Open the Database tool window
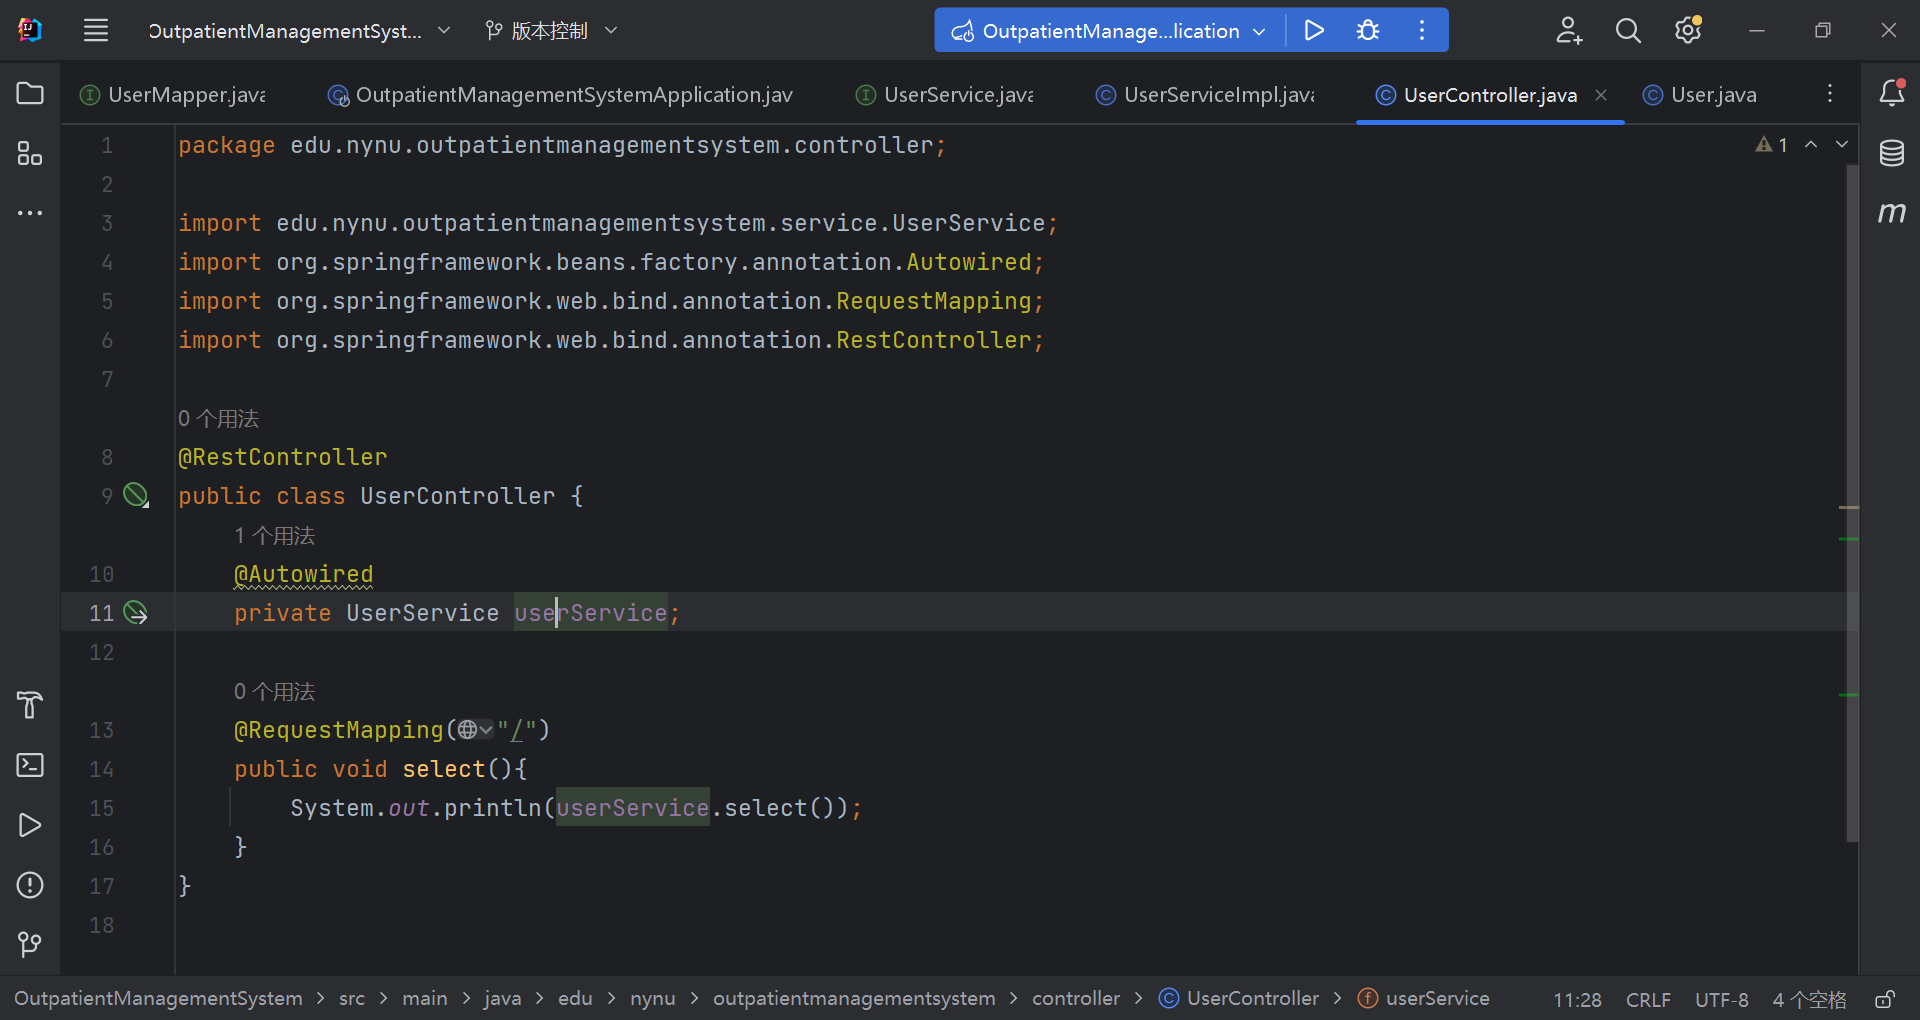 point(1891,153)
